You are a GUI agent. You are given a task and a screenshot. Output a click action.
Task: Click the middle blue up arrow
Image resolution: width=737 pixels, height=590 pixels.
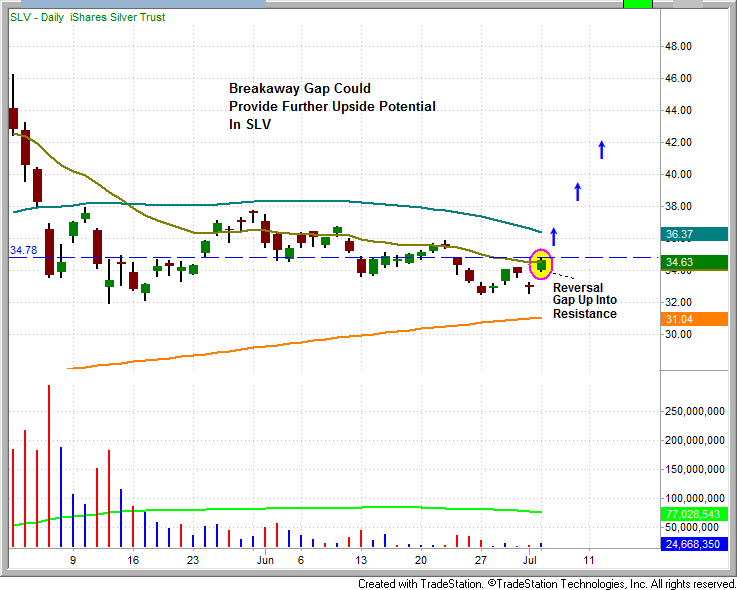(577, 191)
